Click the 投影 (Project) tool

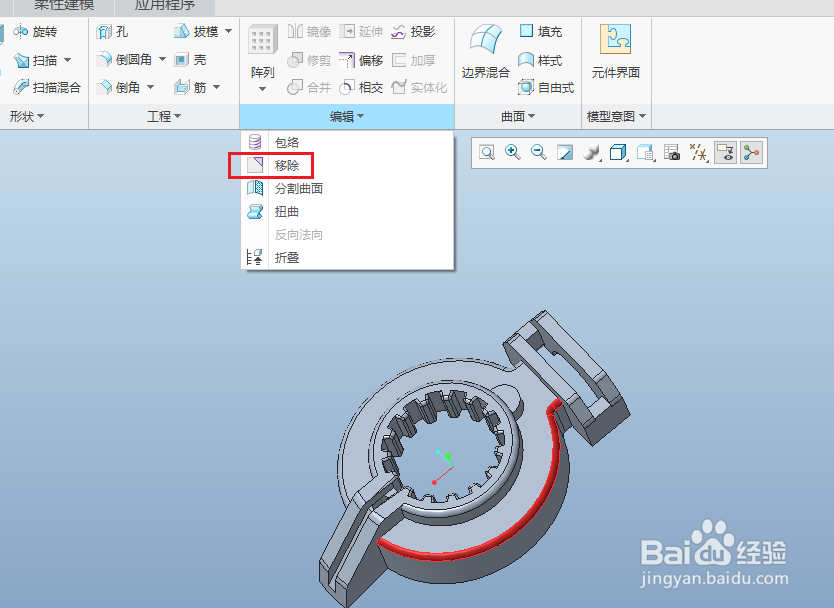tap(413, 32)
